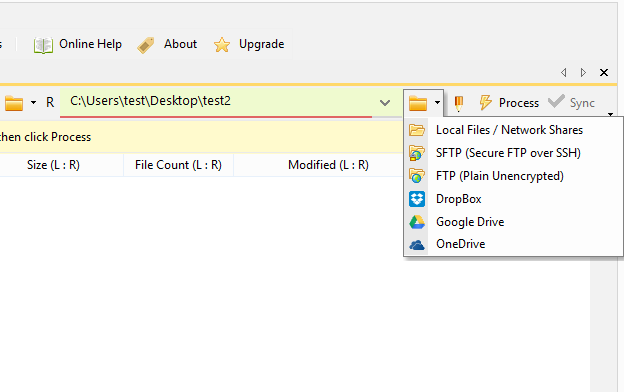Click the Upgrade label

click(x=261, y=44)
